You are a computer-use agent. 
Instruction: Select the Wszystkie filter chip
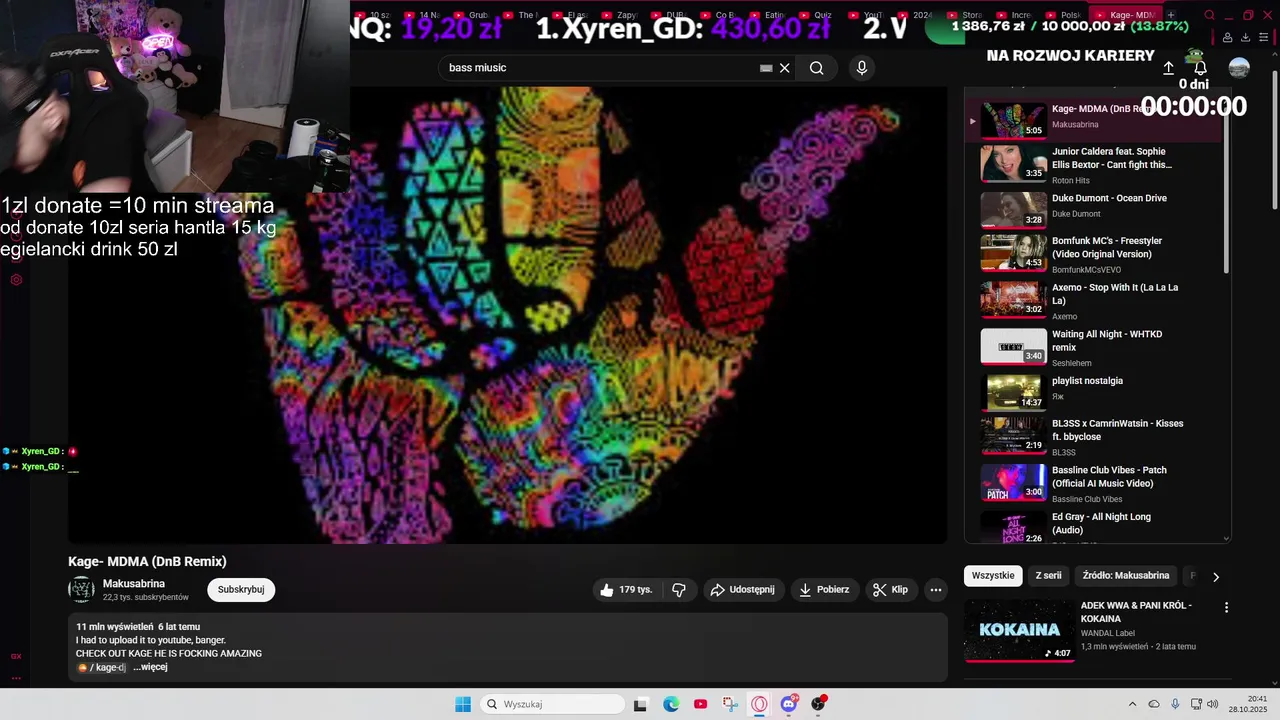(x=993, y=576)
